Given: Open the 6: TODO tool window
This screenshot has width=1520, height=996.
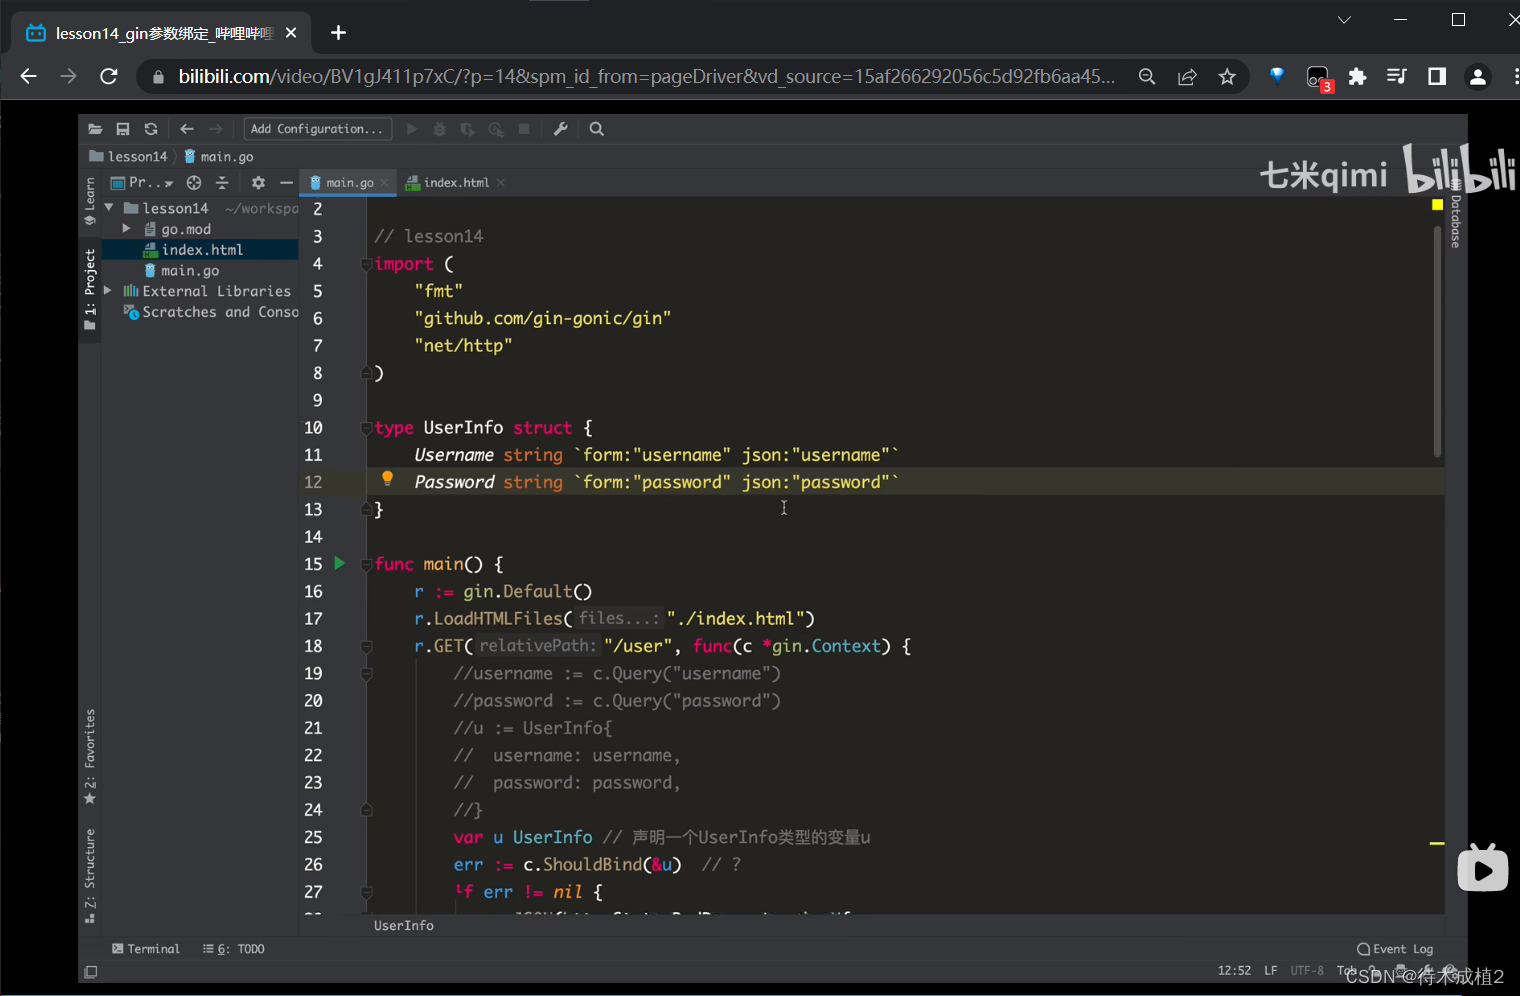Looking at the screenshot, I should tap(234, 949).
